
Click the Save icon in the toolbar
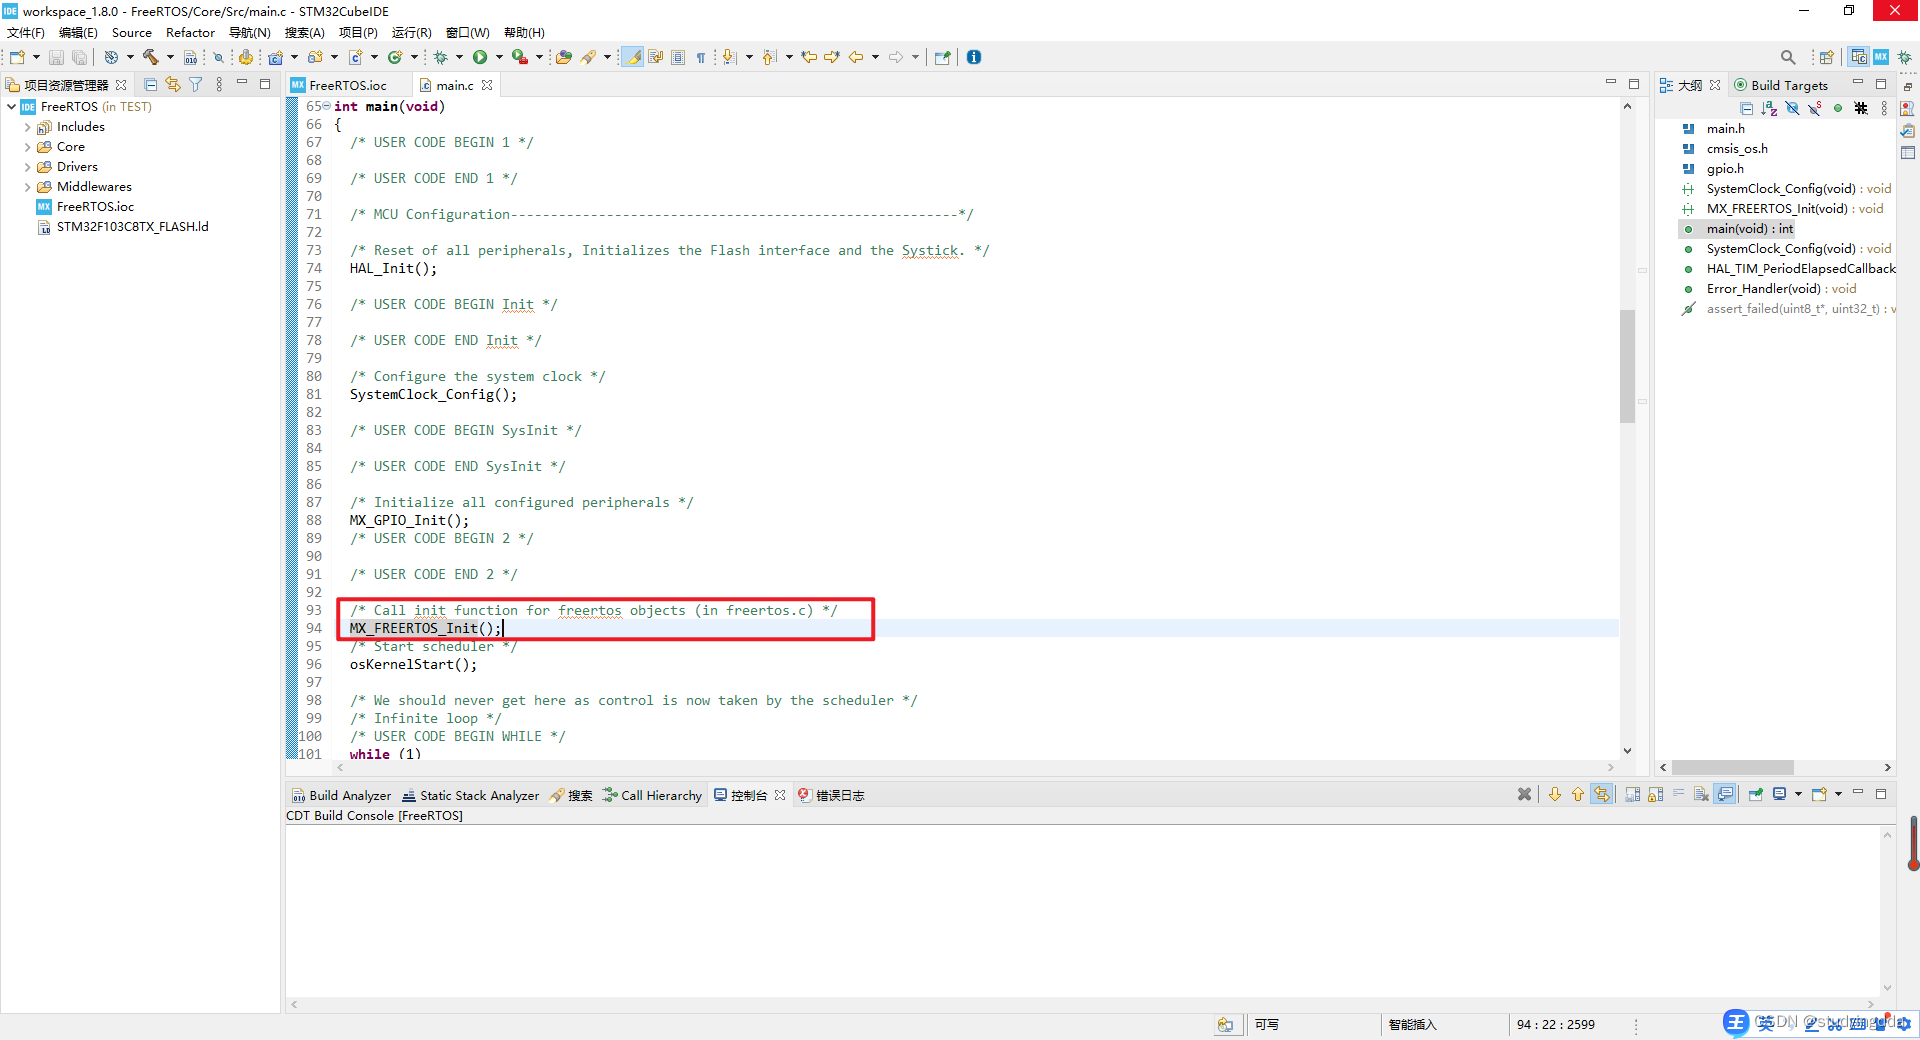pos(56,57)
